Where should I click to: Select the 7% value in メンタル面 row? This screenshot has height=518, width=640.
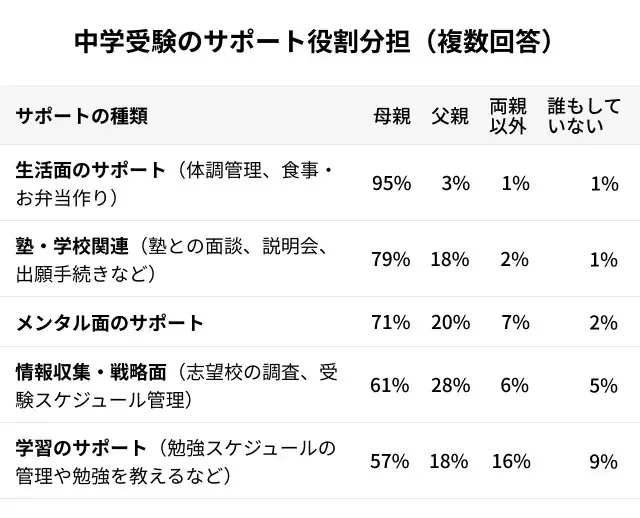[515, 322]
